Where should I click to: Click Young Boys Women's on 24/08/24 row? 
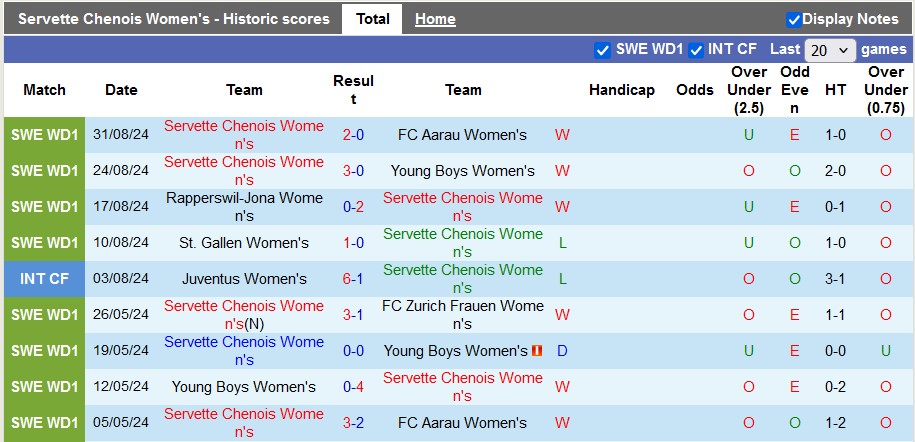click(462, 171)
